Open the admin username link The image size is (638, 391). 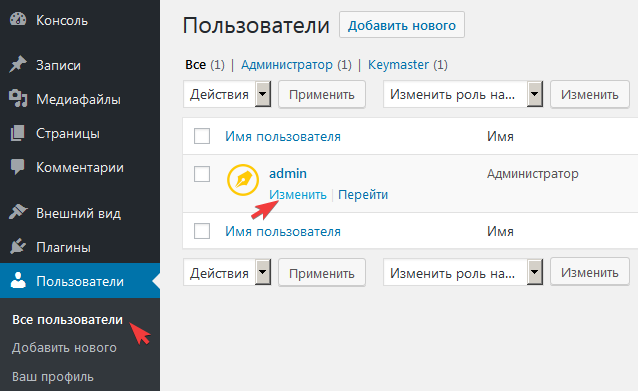point(288,174)
